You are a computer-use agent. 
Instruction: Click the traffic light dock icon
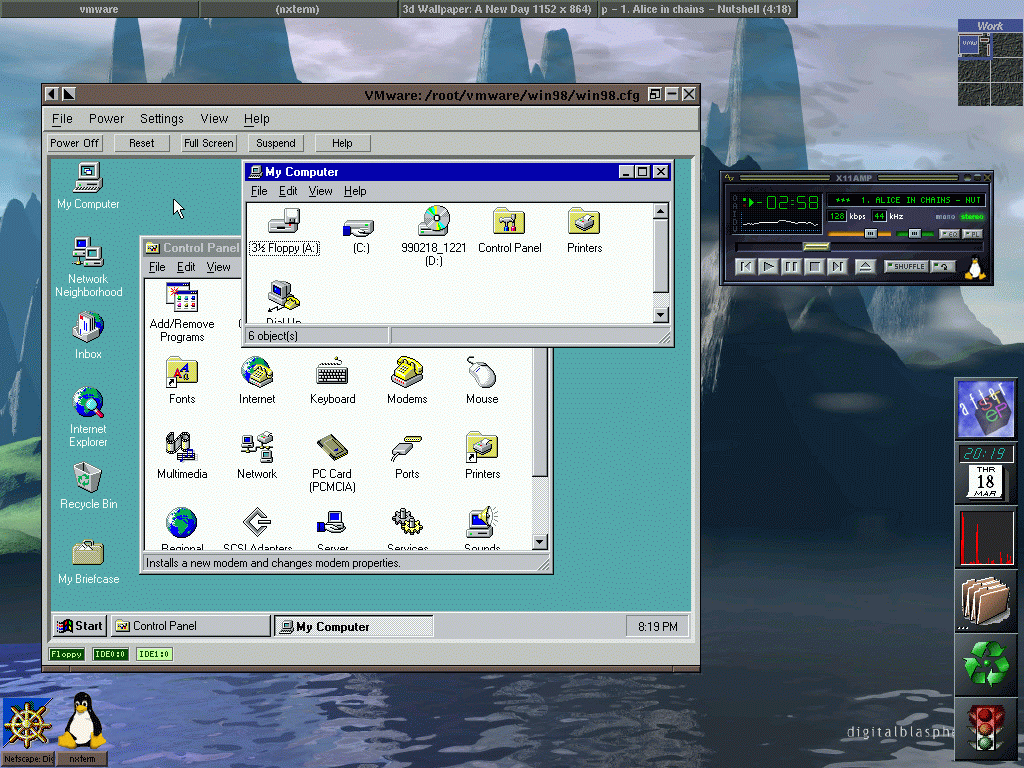point(986,730)
